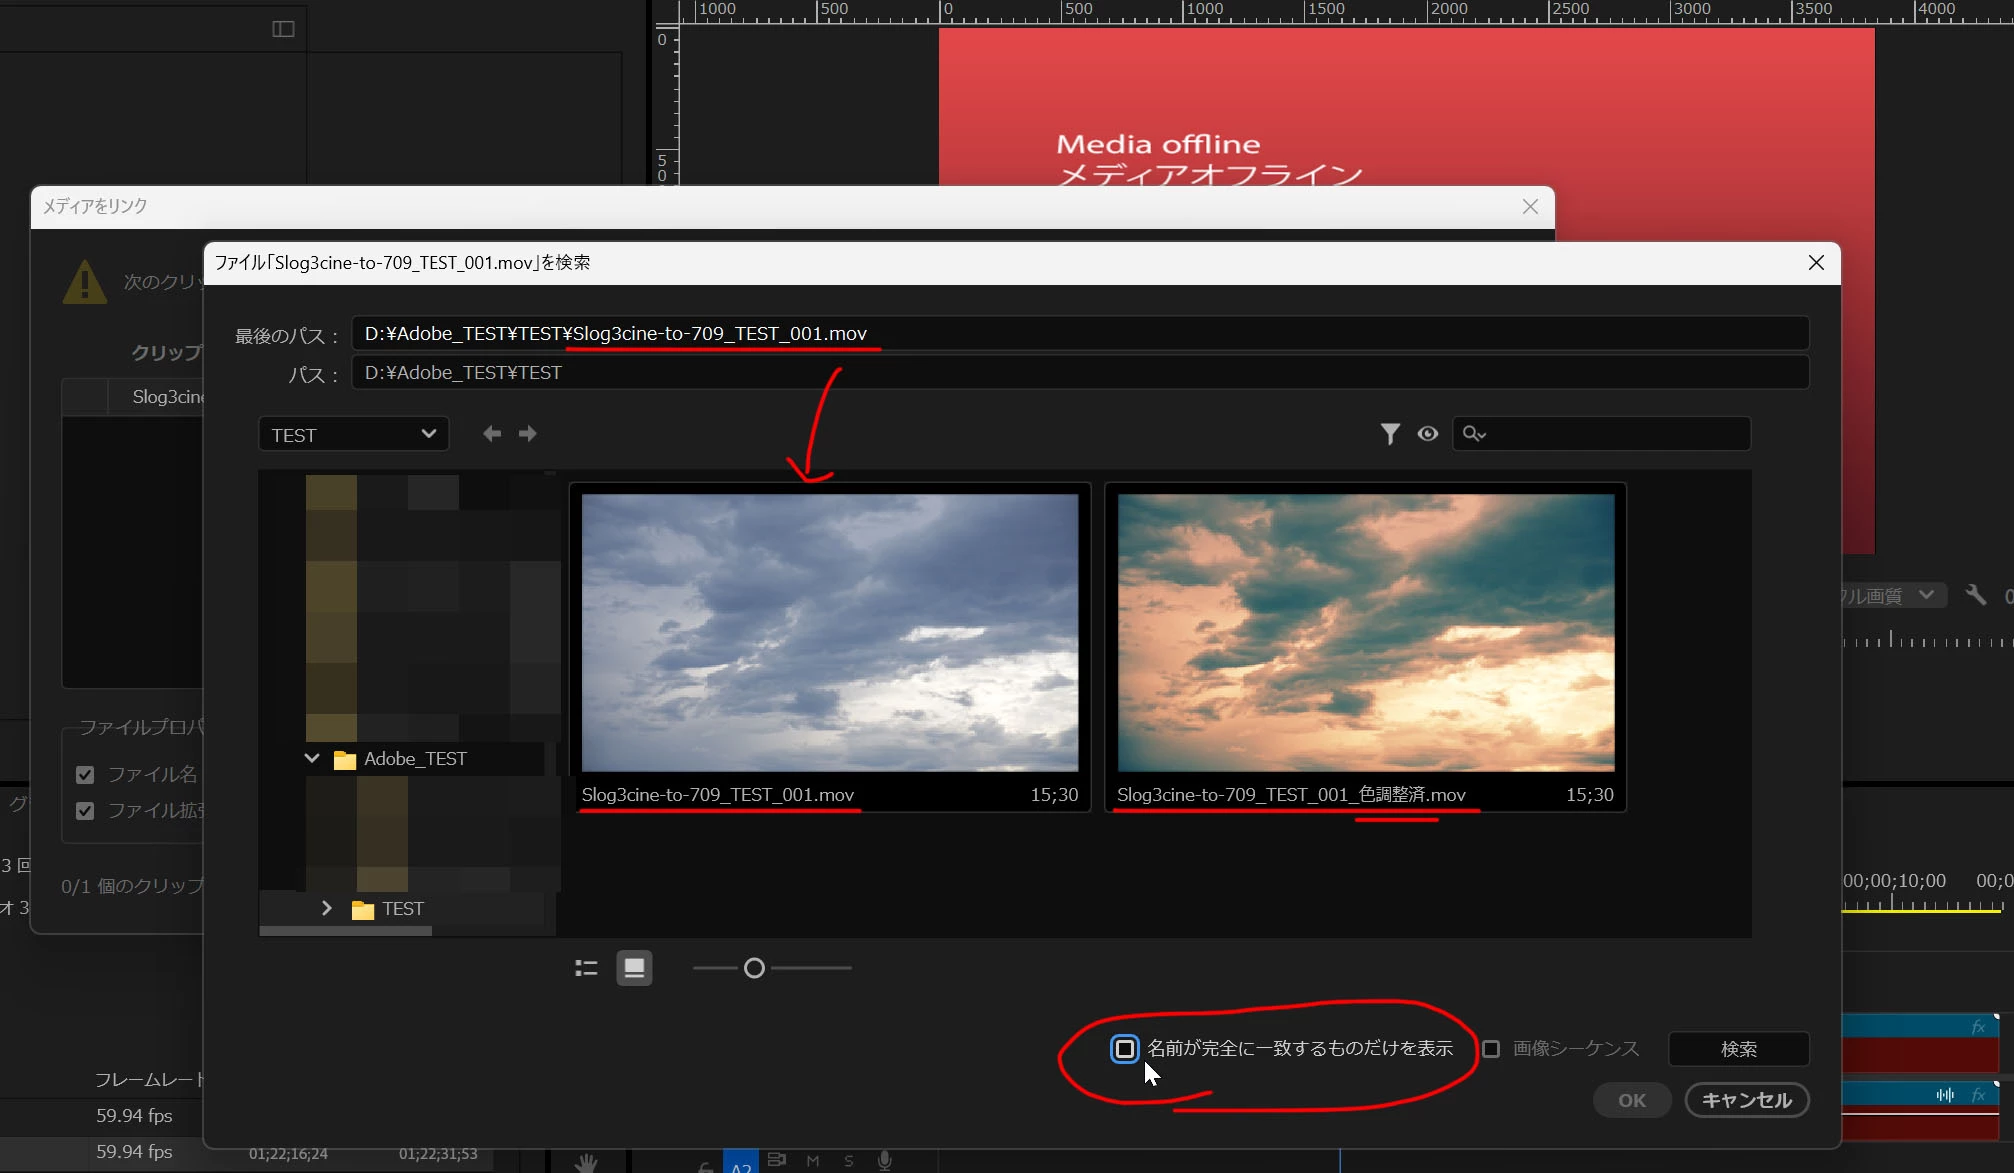
Task: Uncheck the ファイル名 checkbox
Action: [x=85, y=774]
